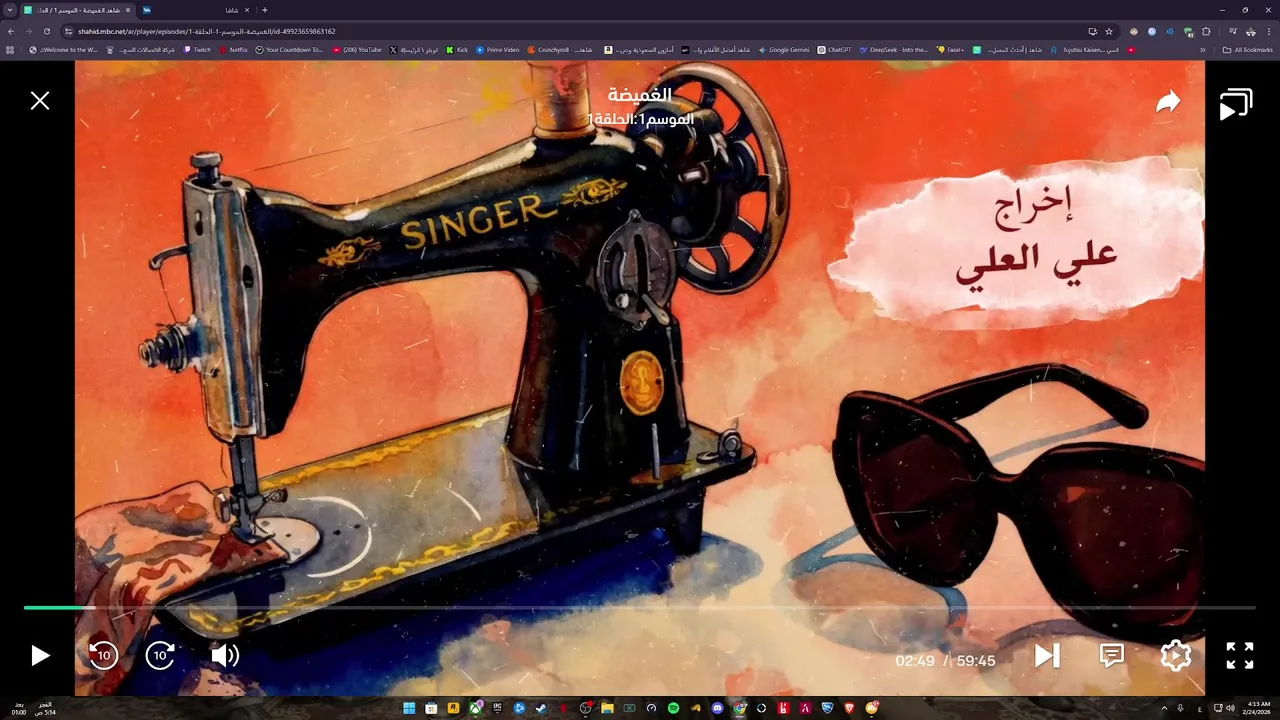Open a new browser tab
Viewport: 1280px width, 720px height.
click(264, 10)
